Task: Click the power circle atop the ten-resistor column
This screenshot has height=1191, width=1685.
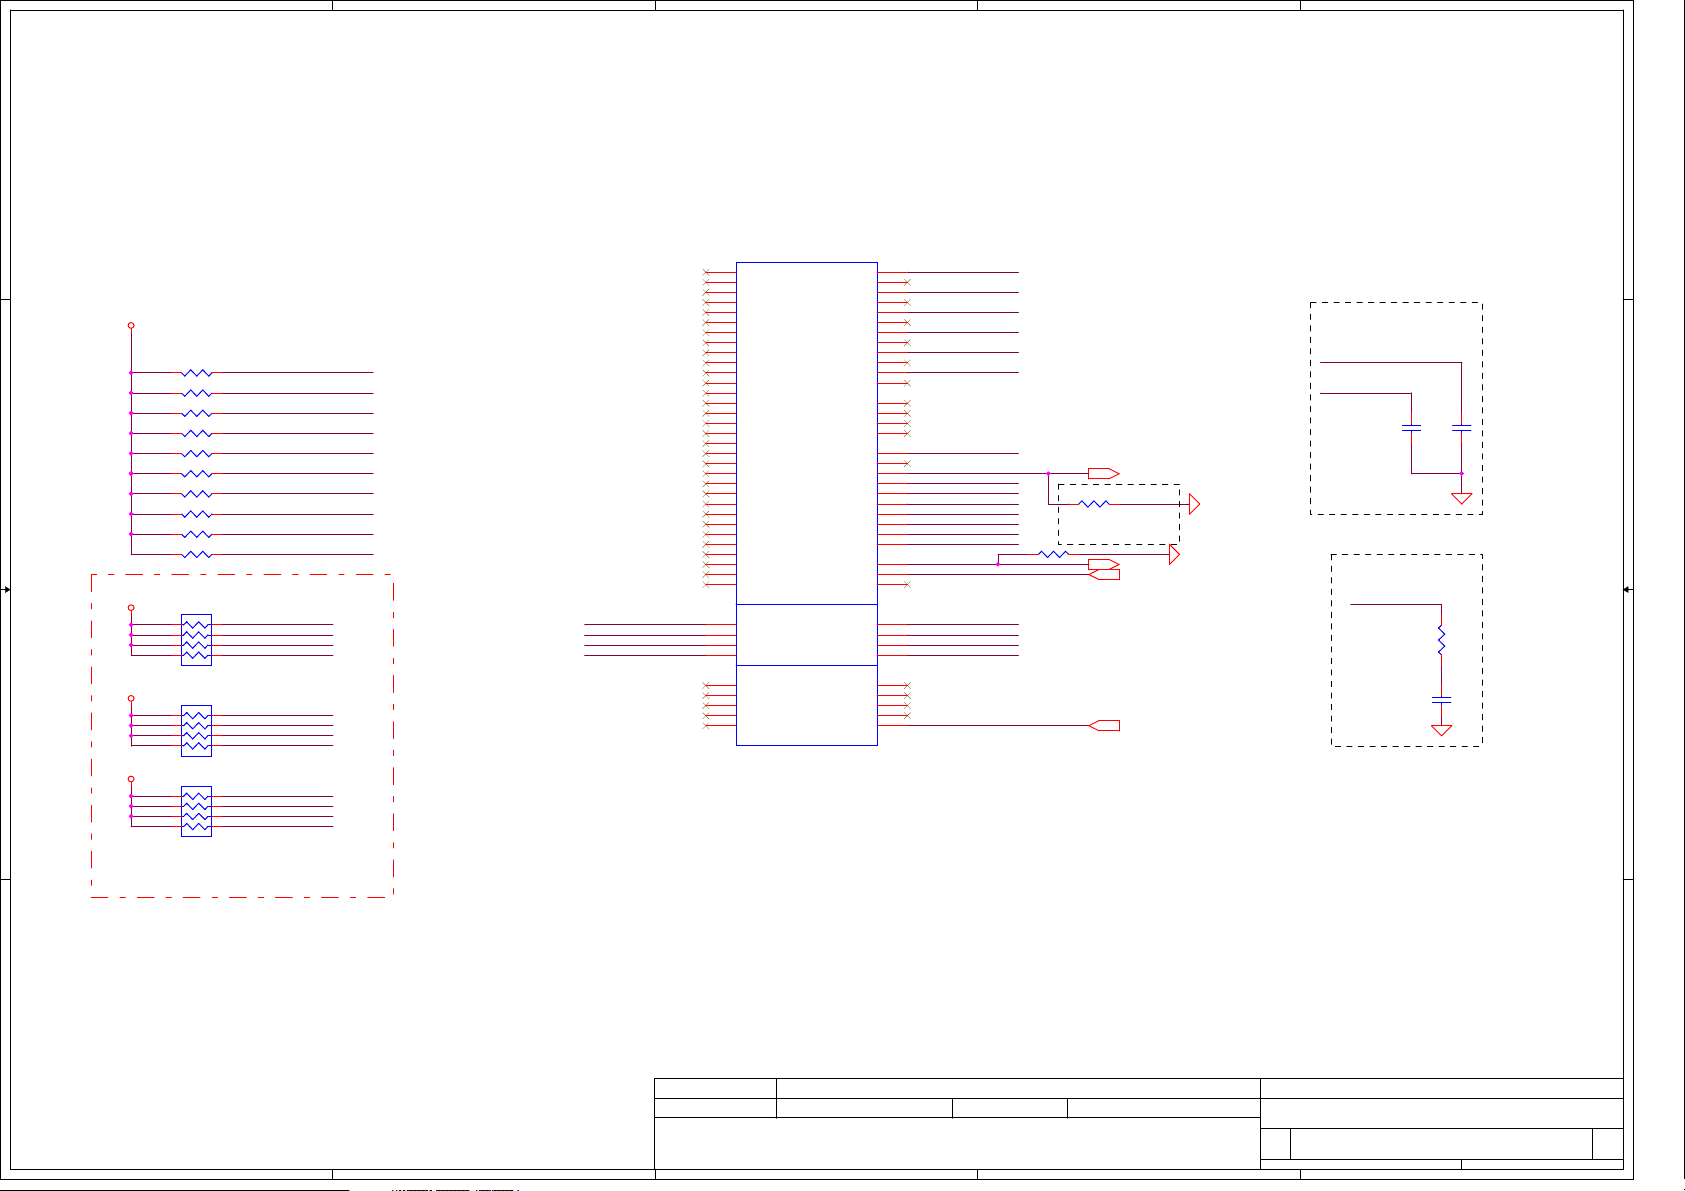Action: [131, 325]
